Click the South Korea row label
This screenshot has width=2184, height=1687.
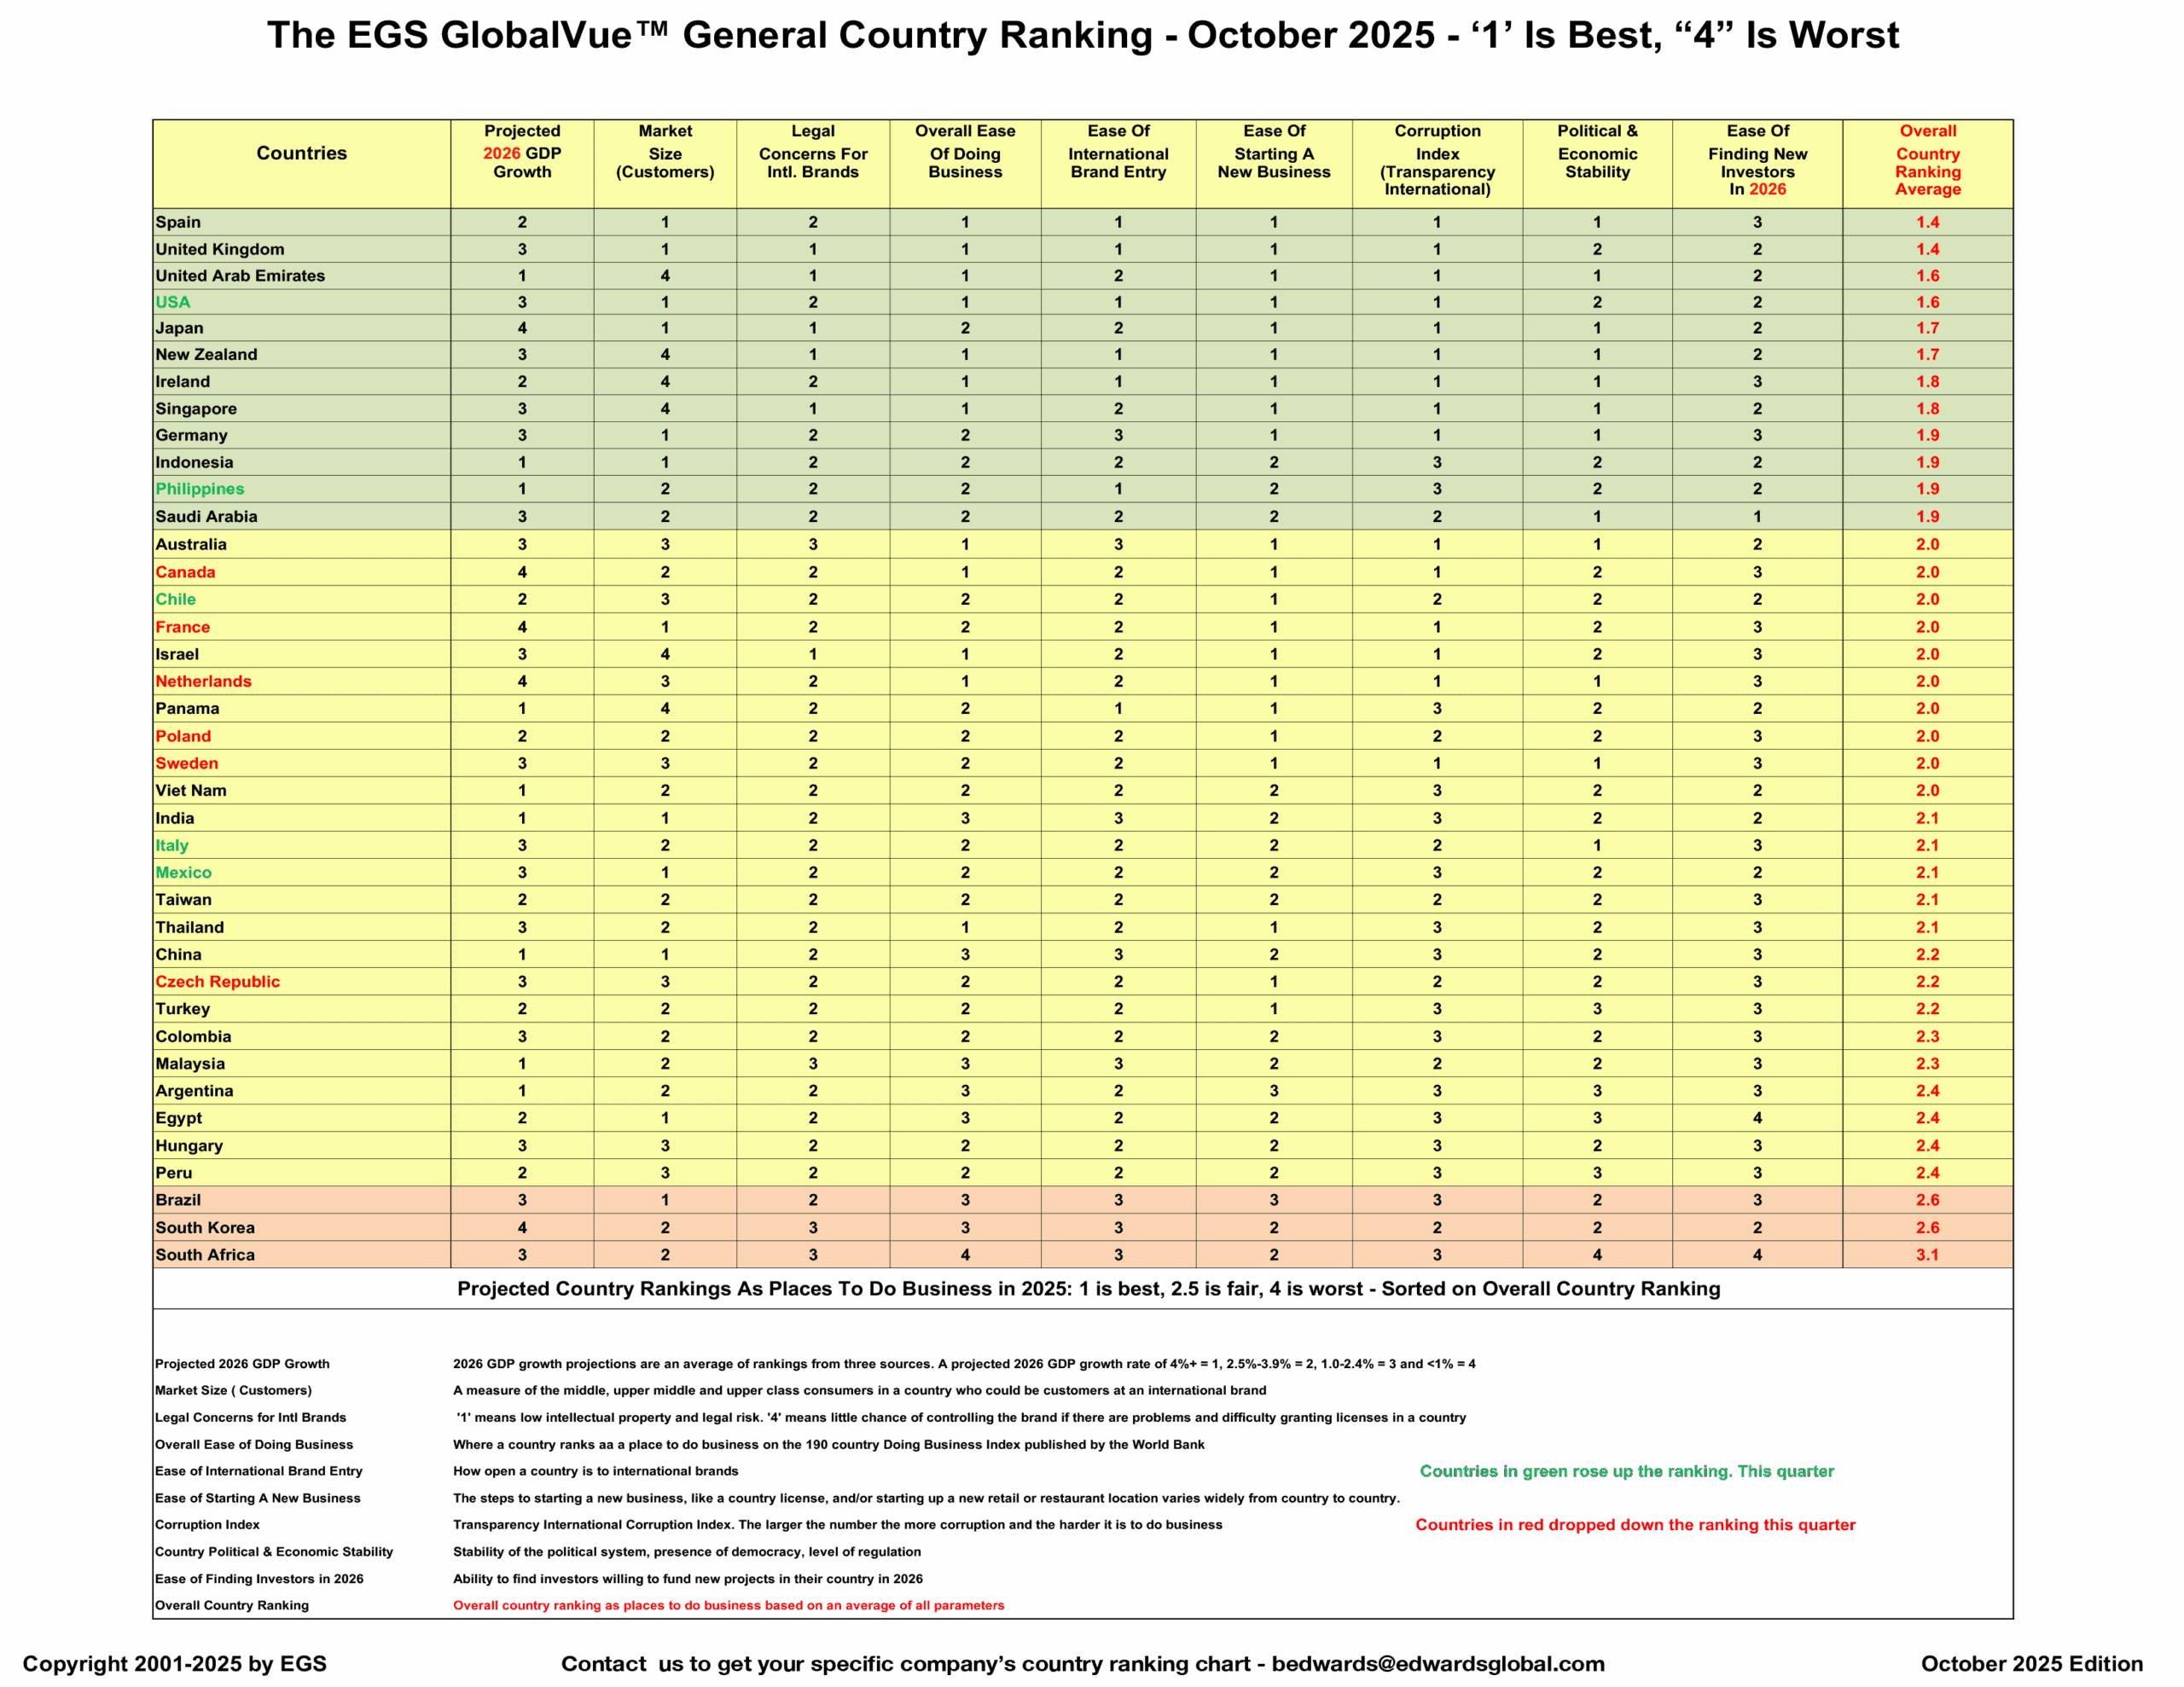click(x=205, y=1228)
